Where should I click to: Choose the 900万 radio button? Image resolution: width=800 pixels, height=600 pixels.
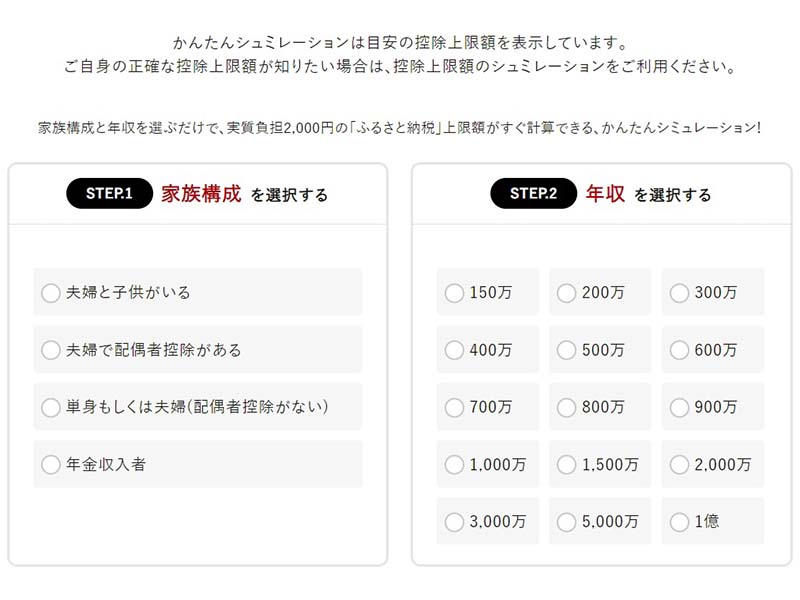click(x=680, y=407)
